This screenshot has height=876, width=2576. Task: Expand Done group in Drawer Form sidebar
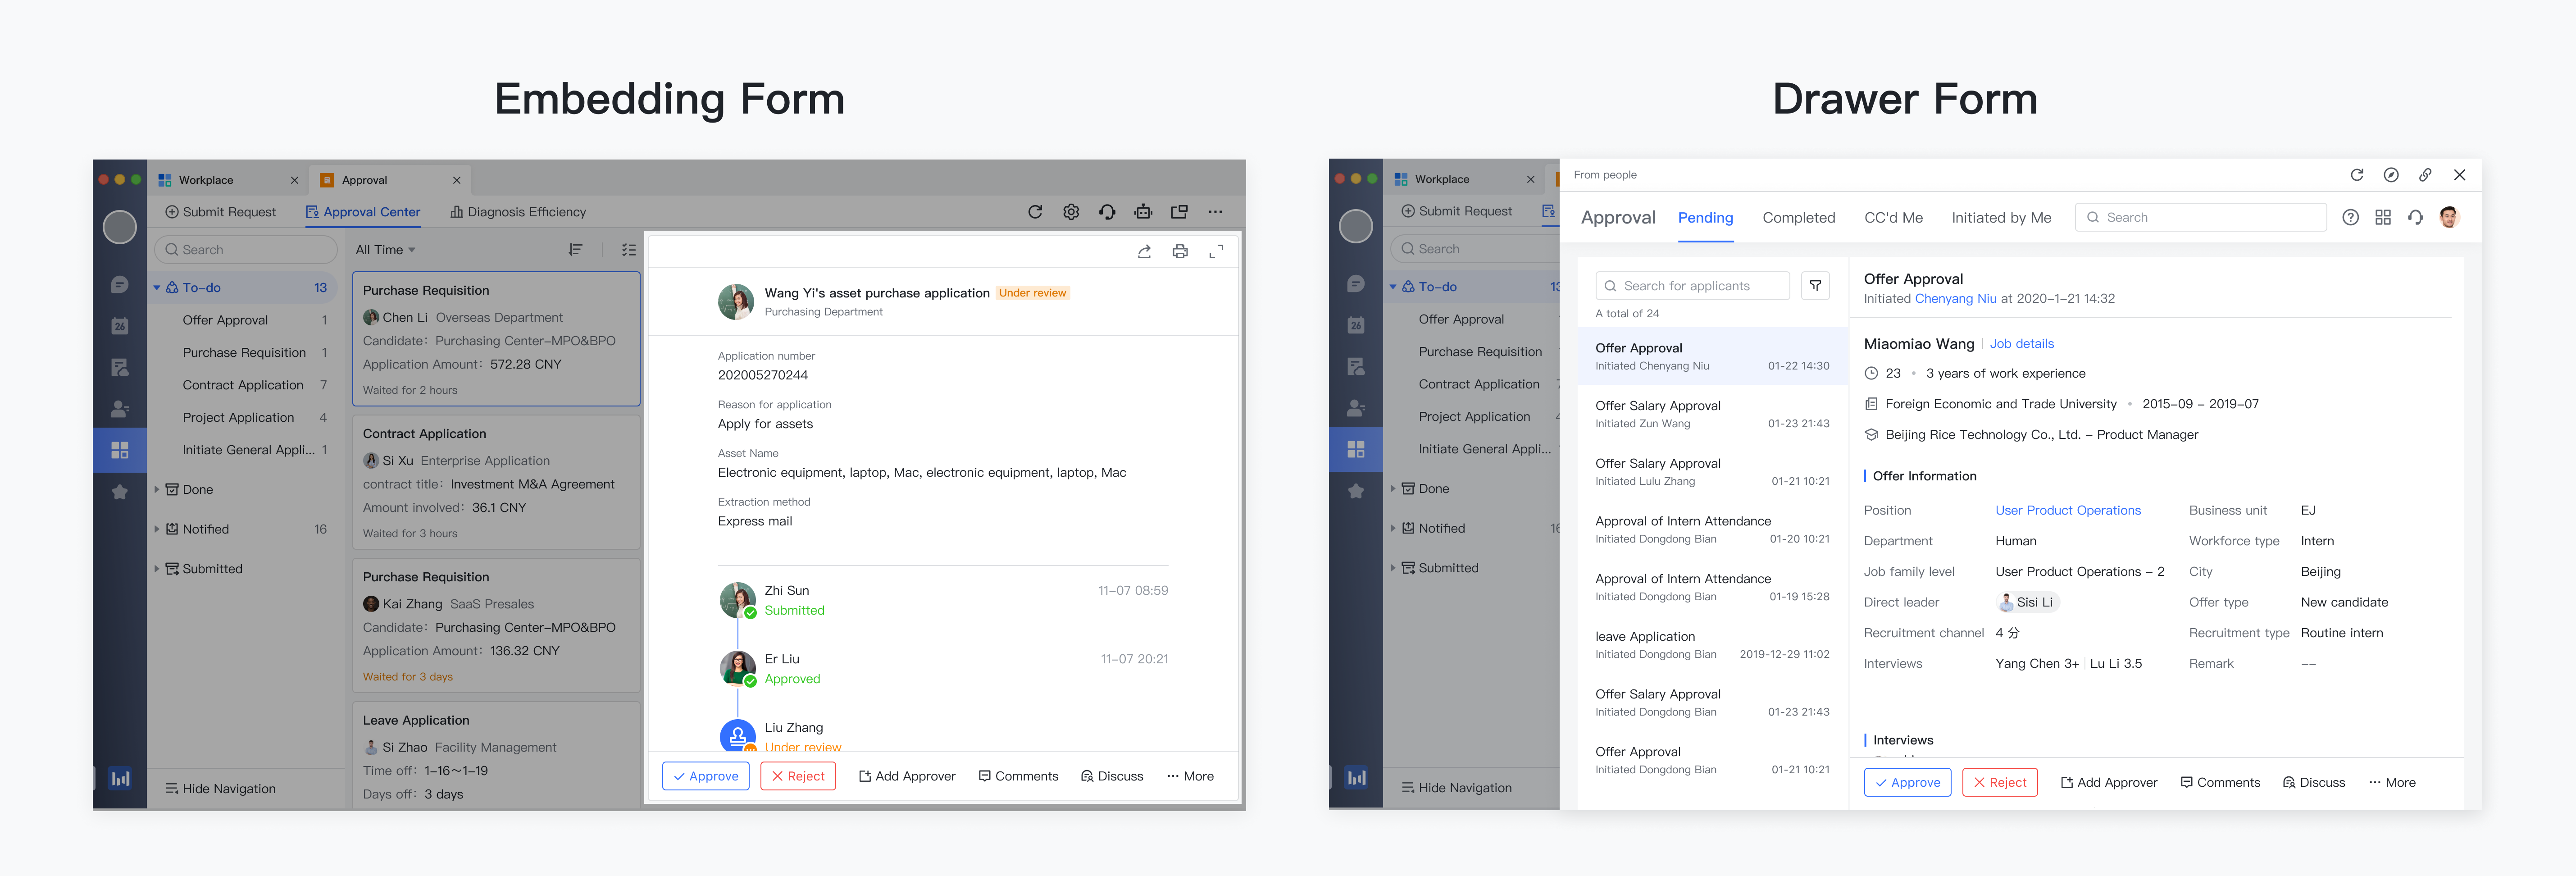click(1393, 489)
